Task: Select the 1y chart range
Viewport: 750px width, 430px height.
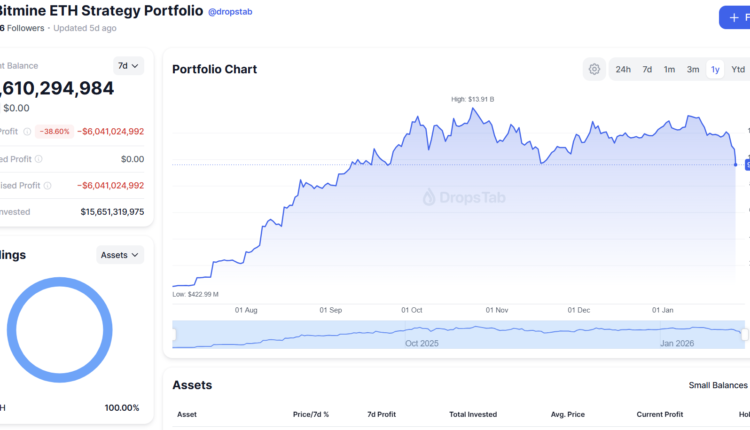Action: 715,69
